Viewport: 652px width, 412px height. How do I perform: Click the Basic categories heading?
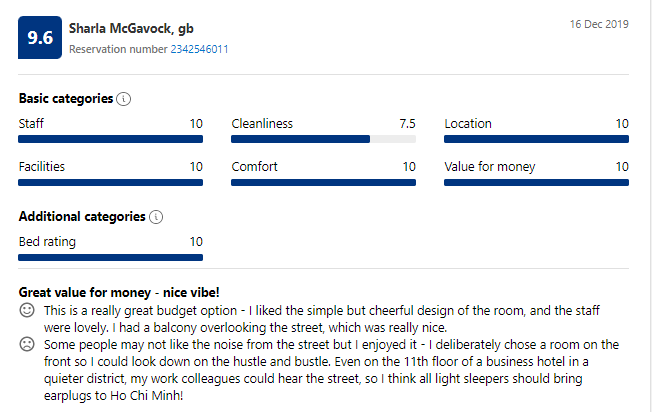click(66, 99)
